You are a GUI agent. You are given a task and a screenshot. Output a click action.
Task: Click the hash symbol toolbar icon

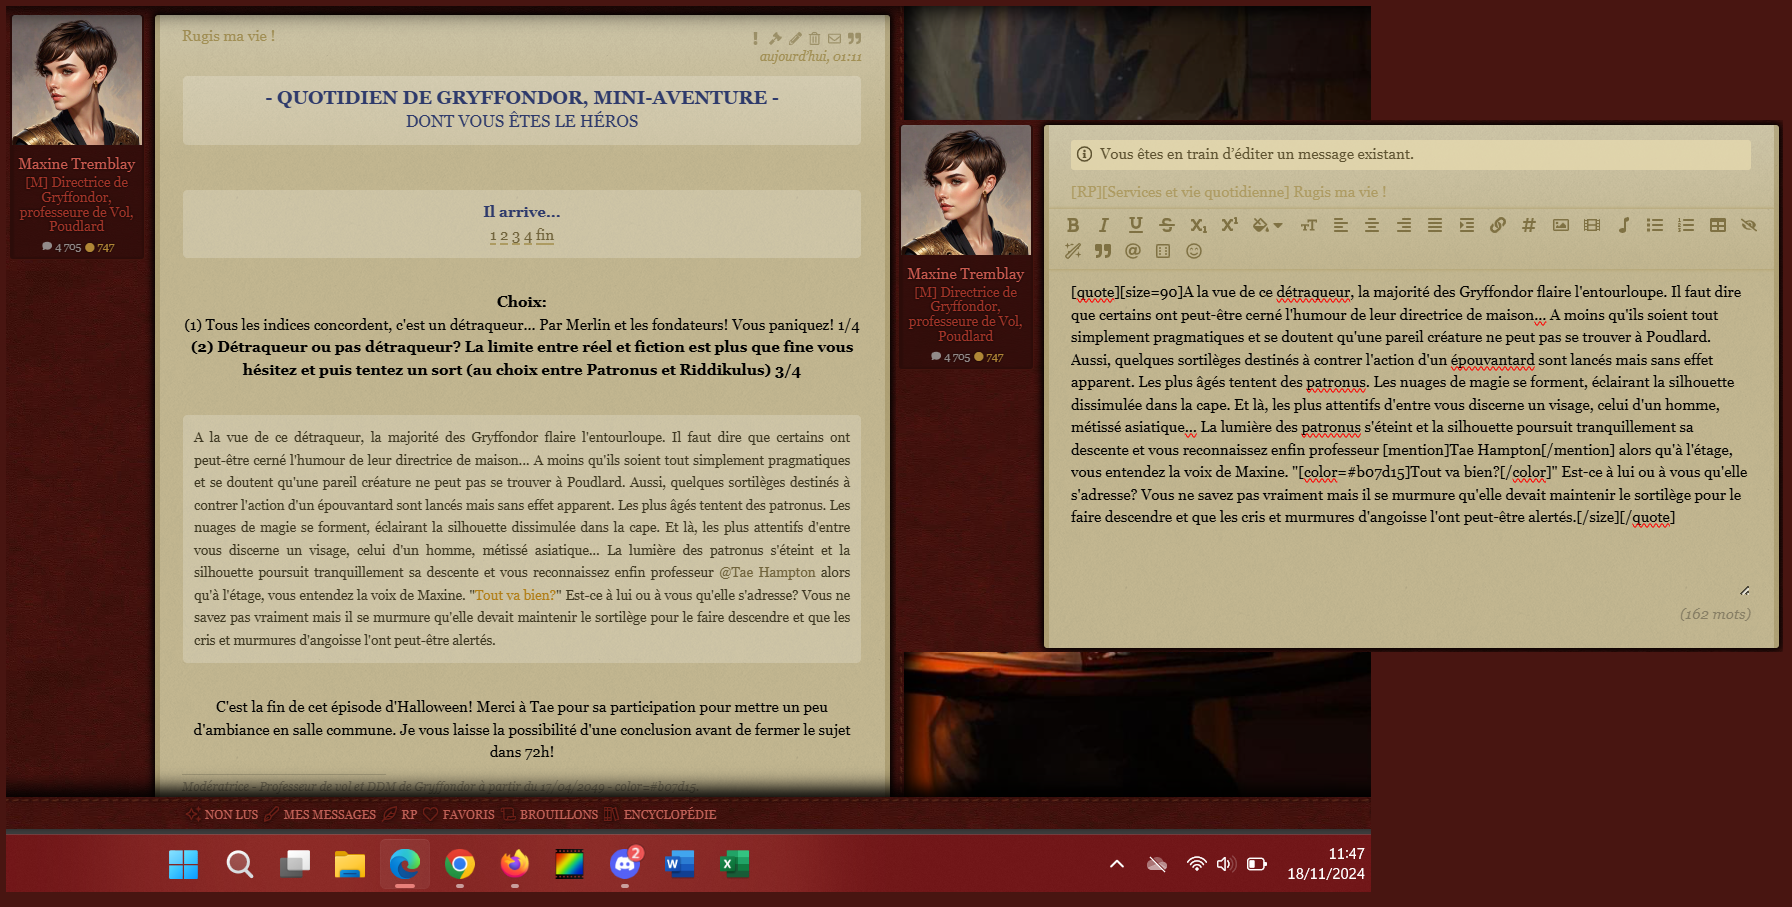1529,225
